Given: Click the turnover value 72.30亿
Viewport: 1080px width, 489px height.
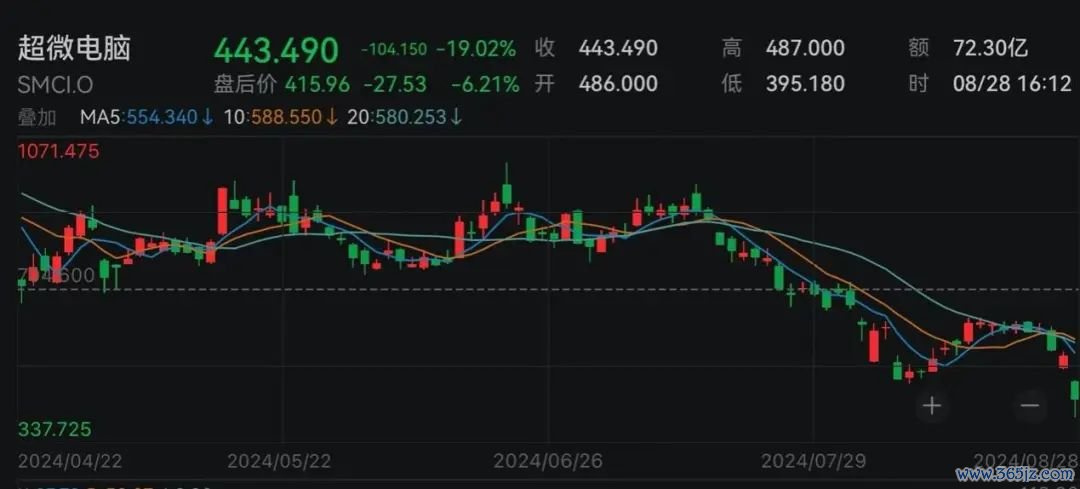Looking at the screenshot, I should pos(990,48).
